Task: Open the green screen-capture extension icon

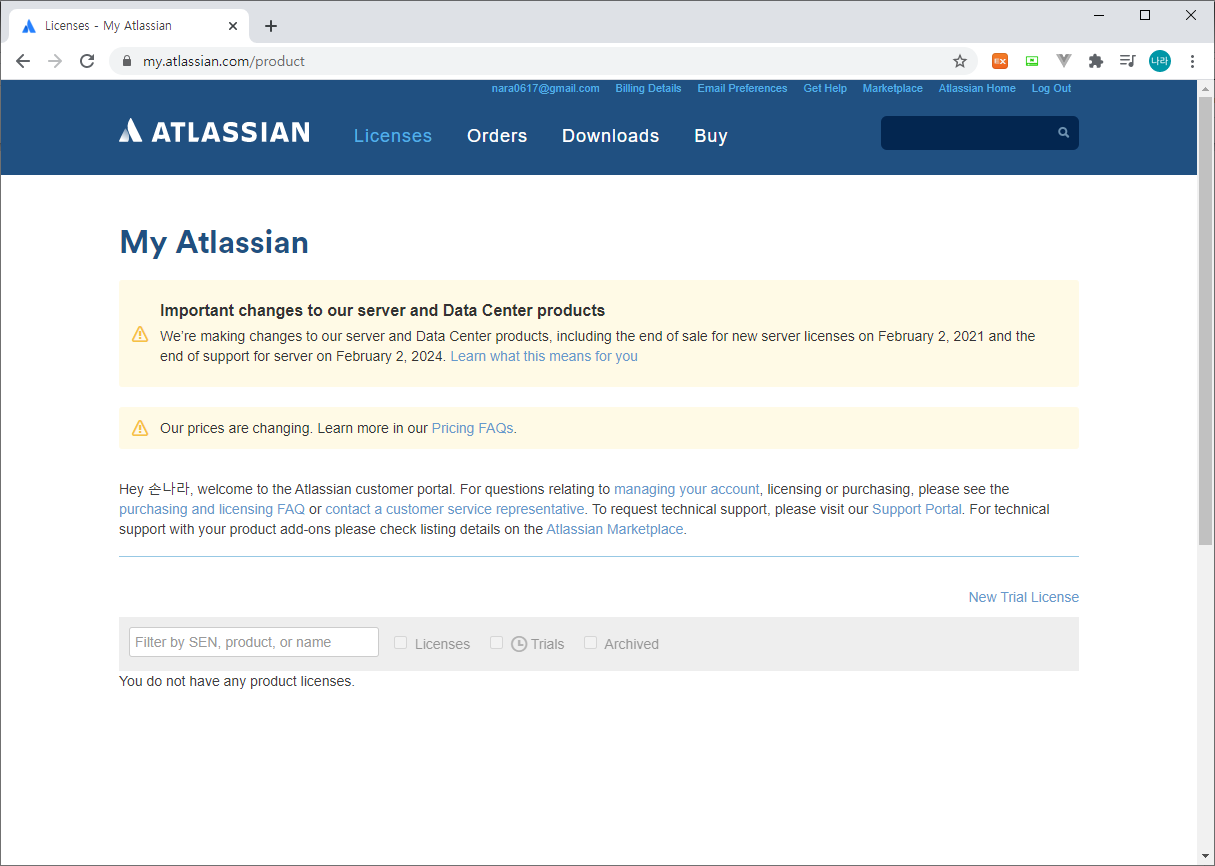Action: point(1032,61)
